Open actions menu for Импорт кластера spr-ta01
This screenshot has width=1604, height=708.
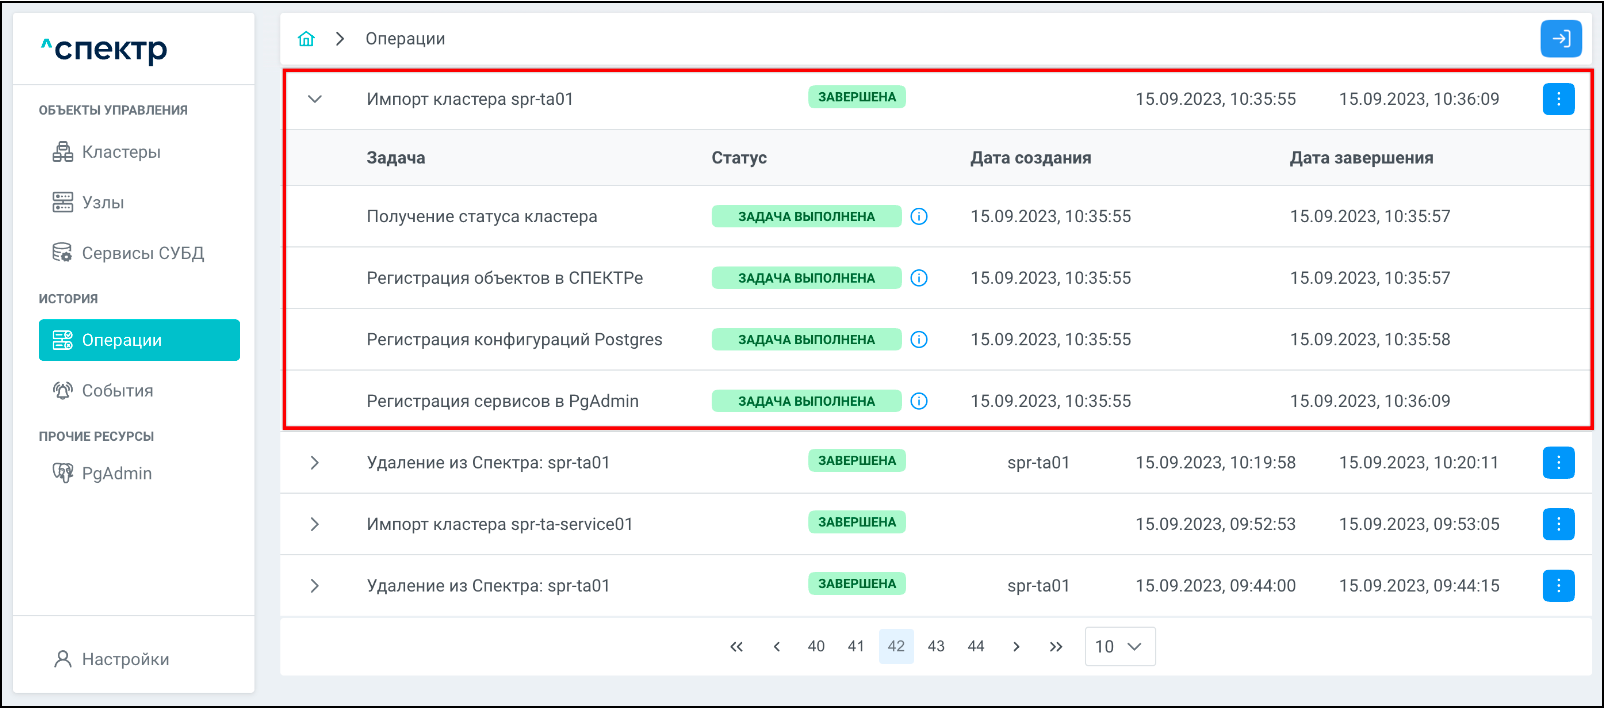pyautogui.click(x=1558, y=99)
